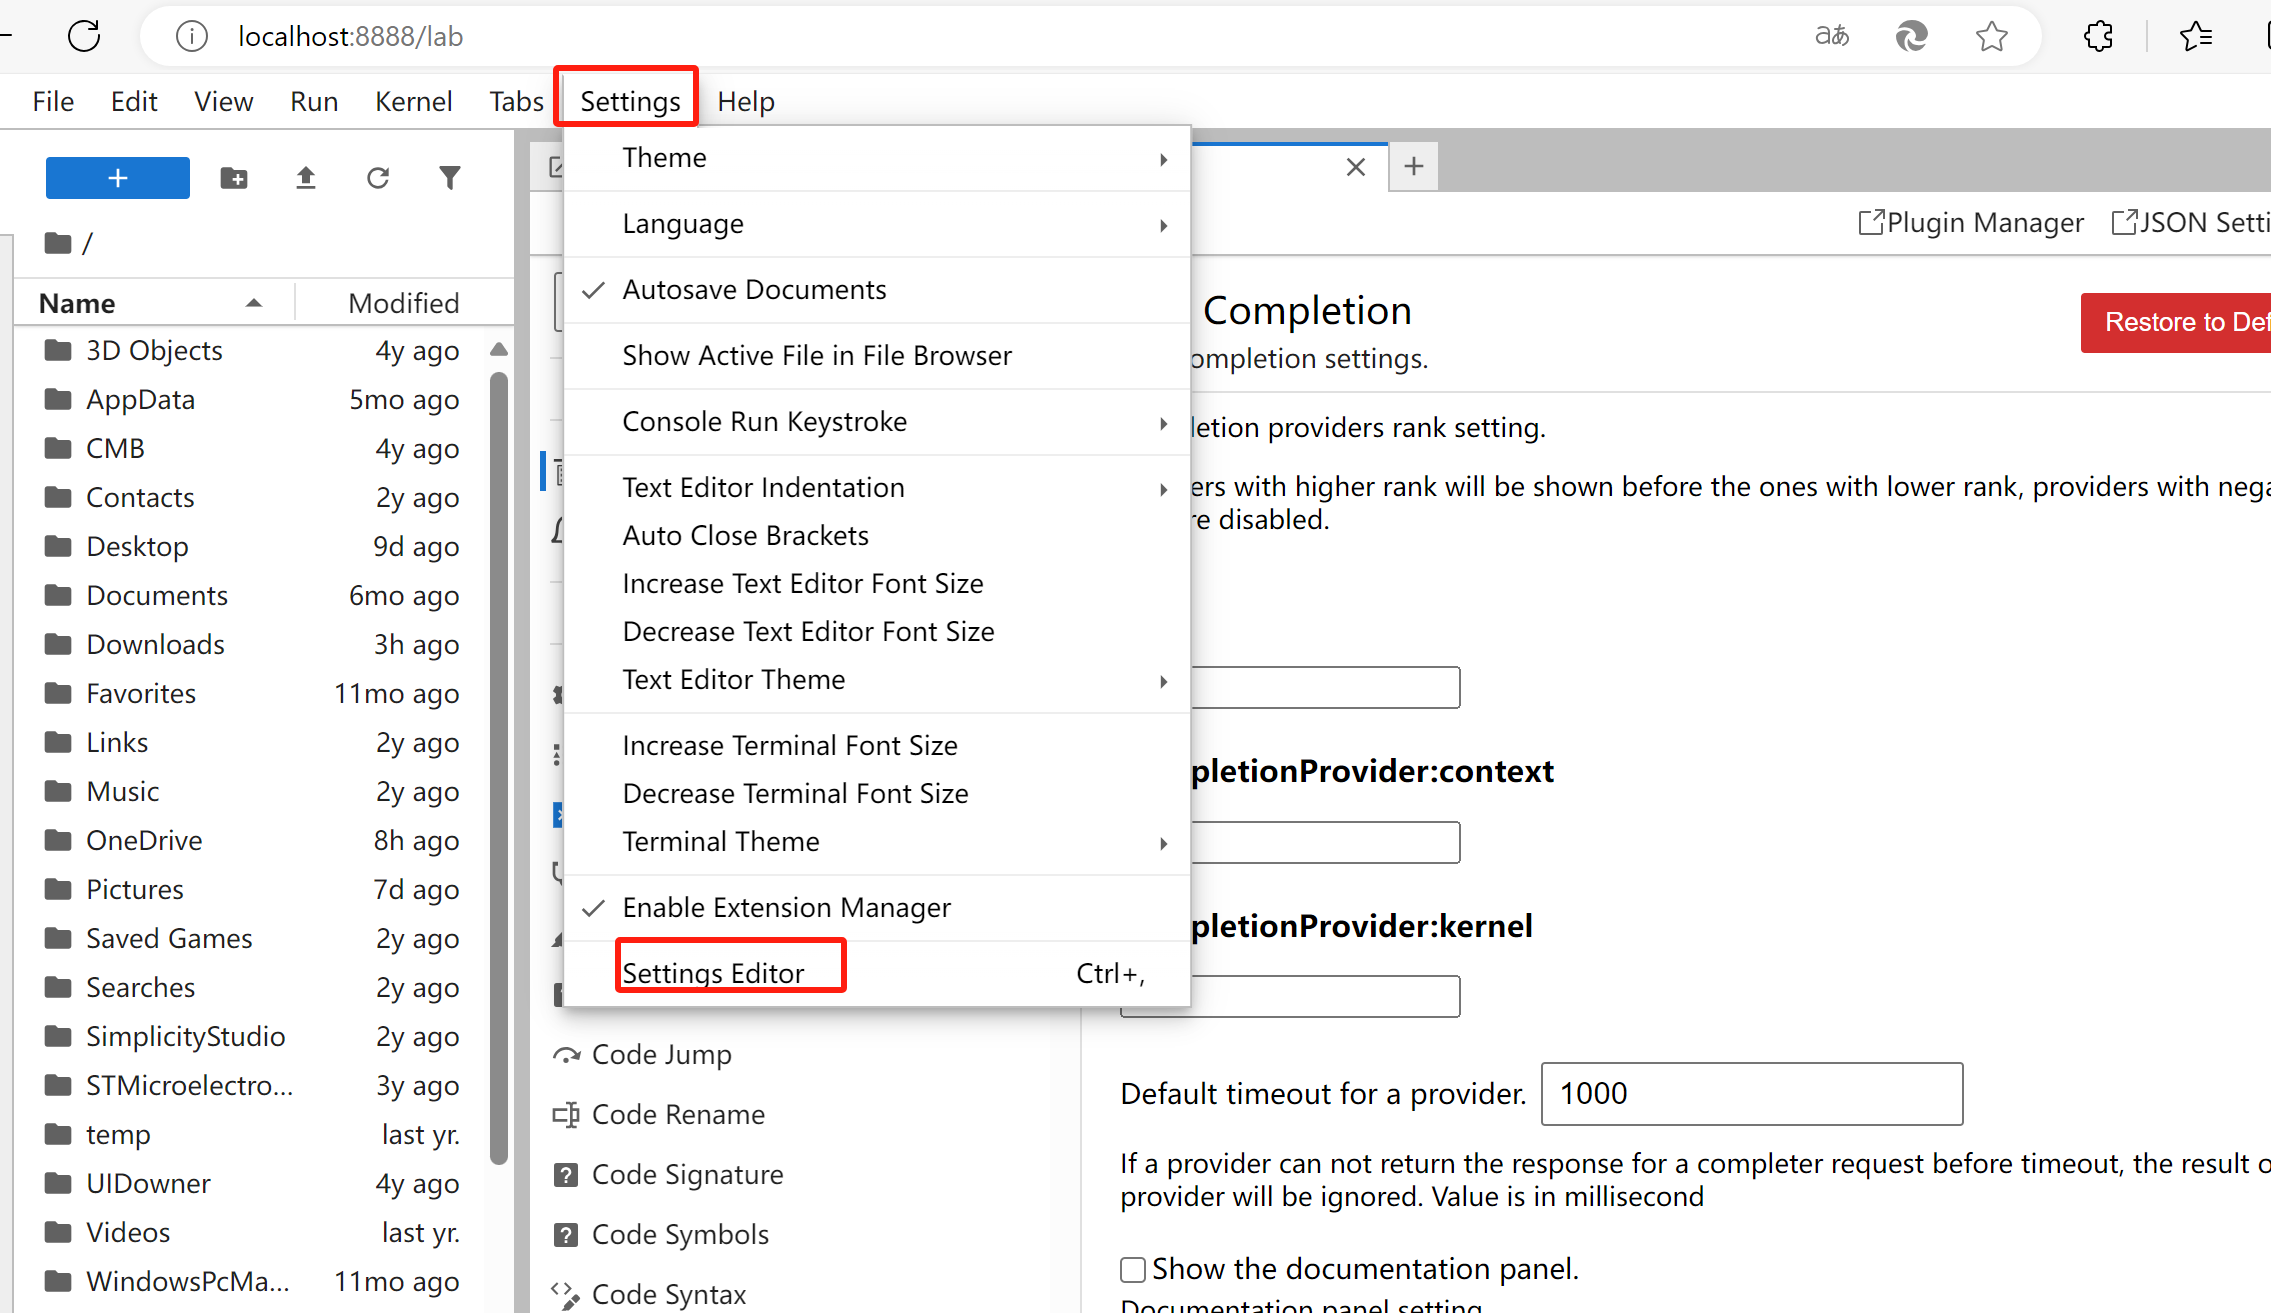This screenshot has width=2271, height=1313.
Task: Toggle the file filter funnel icon
Action: point(450,178)
